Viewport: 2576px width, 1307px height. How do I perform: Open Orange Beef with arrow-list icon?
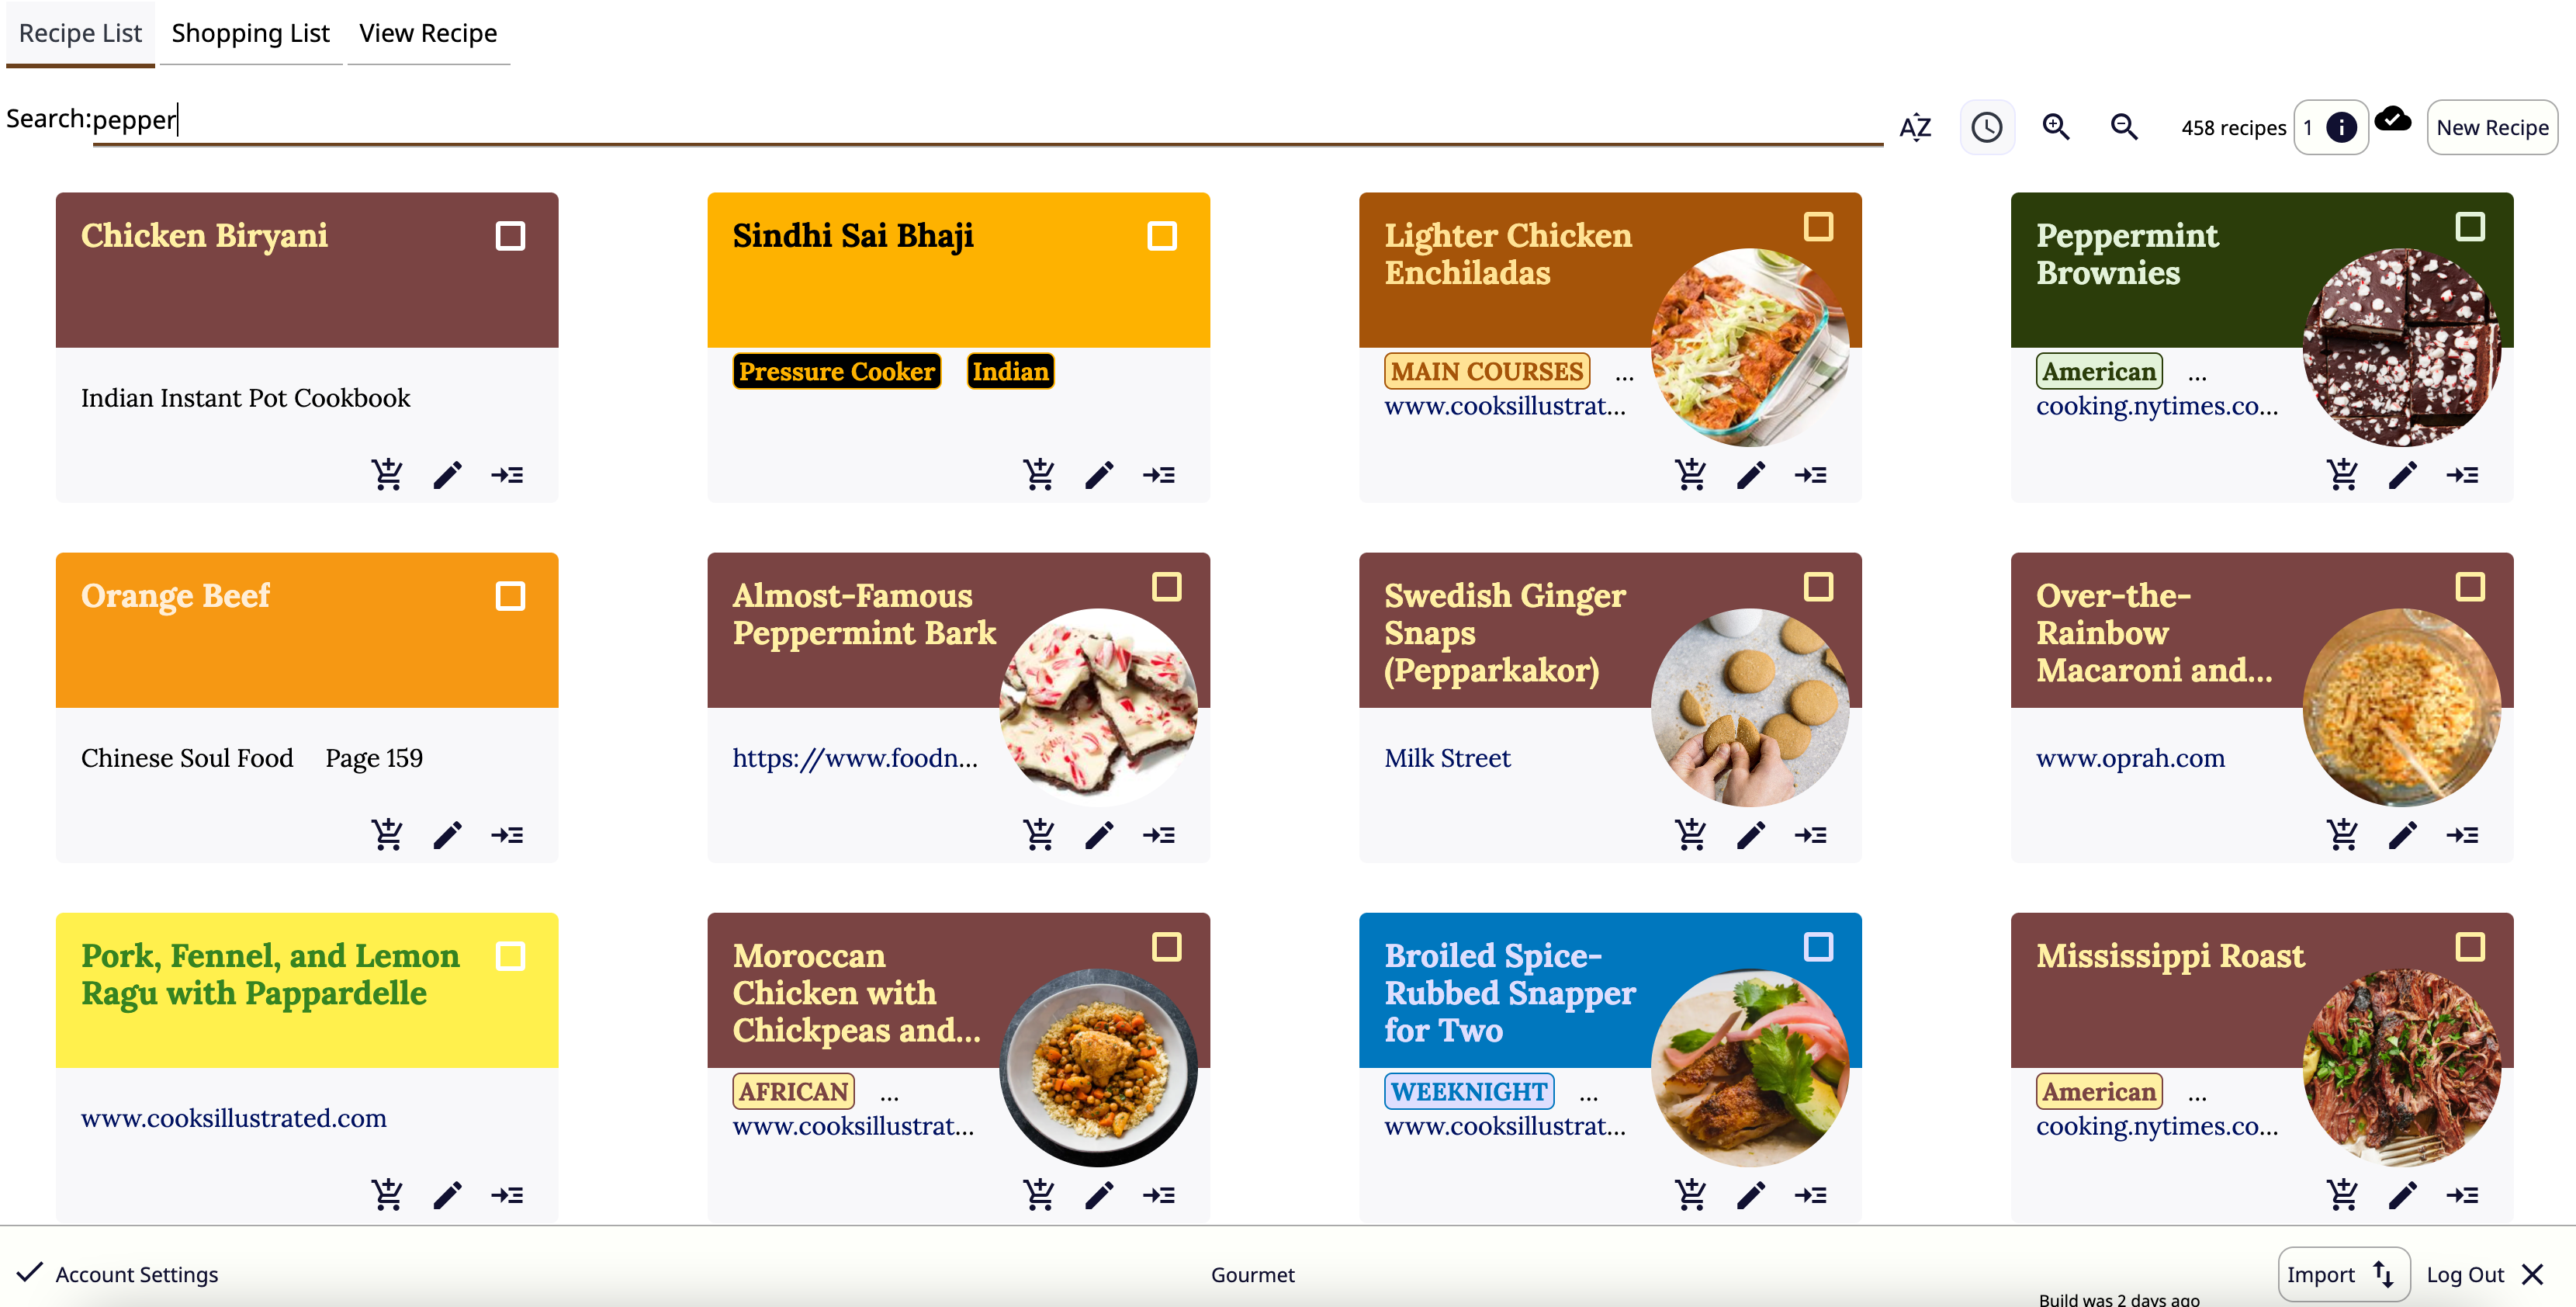pyautogui.click(x=507, y=834)
